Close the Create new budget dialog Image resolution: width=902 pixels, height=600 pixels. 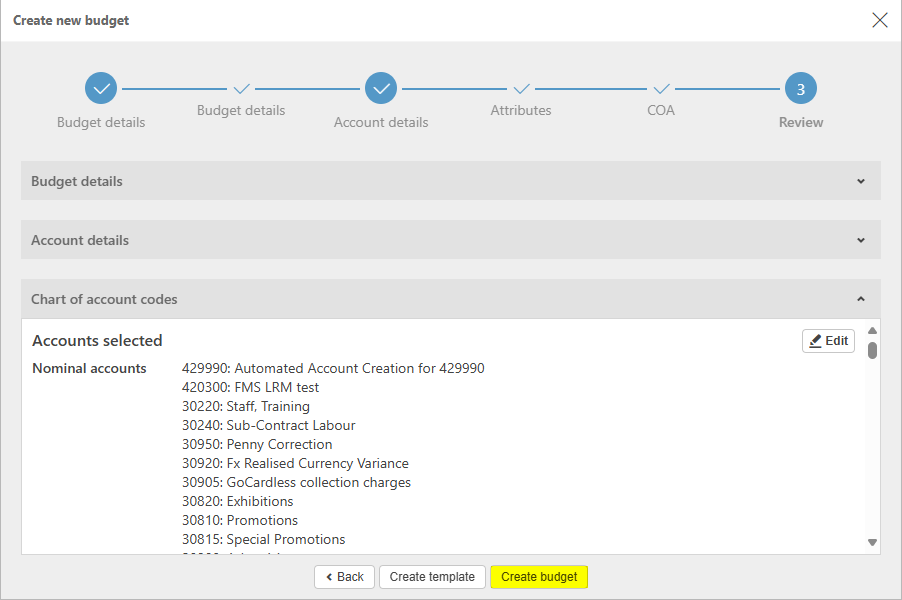879,20
